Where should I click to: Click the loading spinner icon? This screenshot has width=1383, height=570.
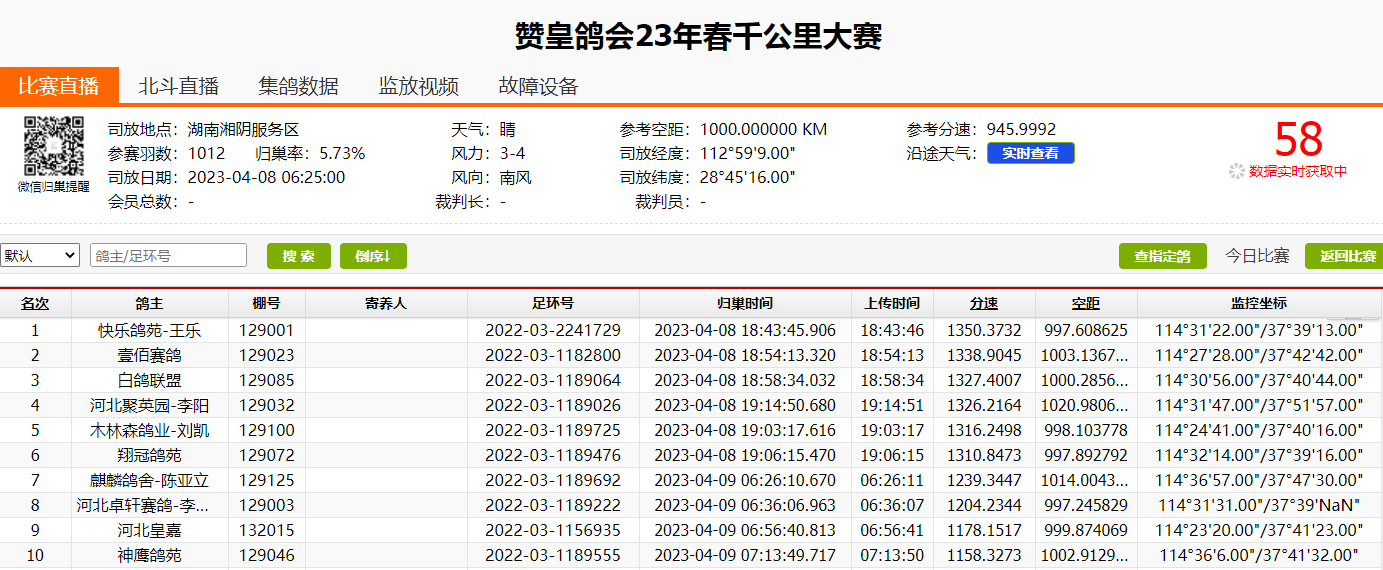click(1237, 171)
